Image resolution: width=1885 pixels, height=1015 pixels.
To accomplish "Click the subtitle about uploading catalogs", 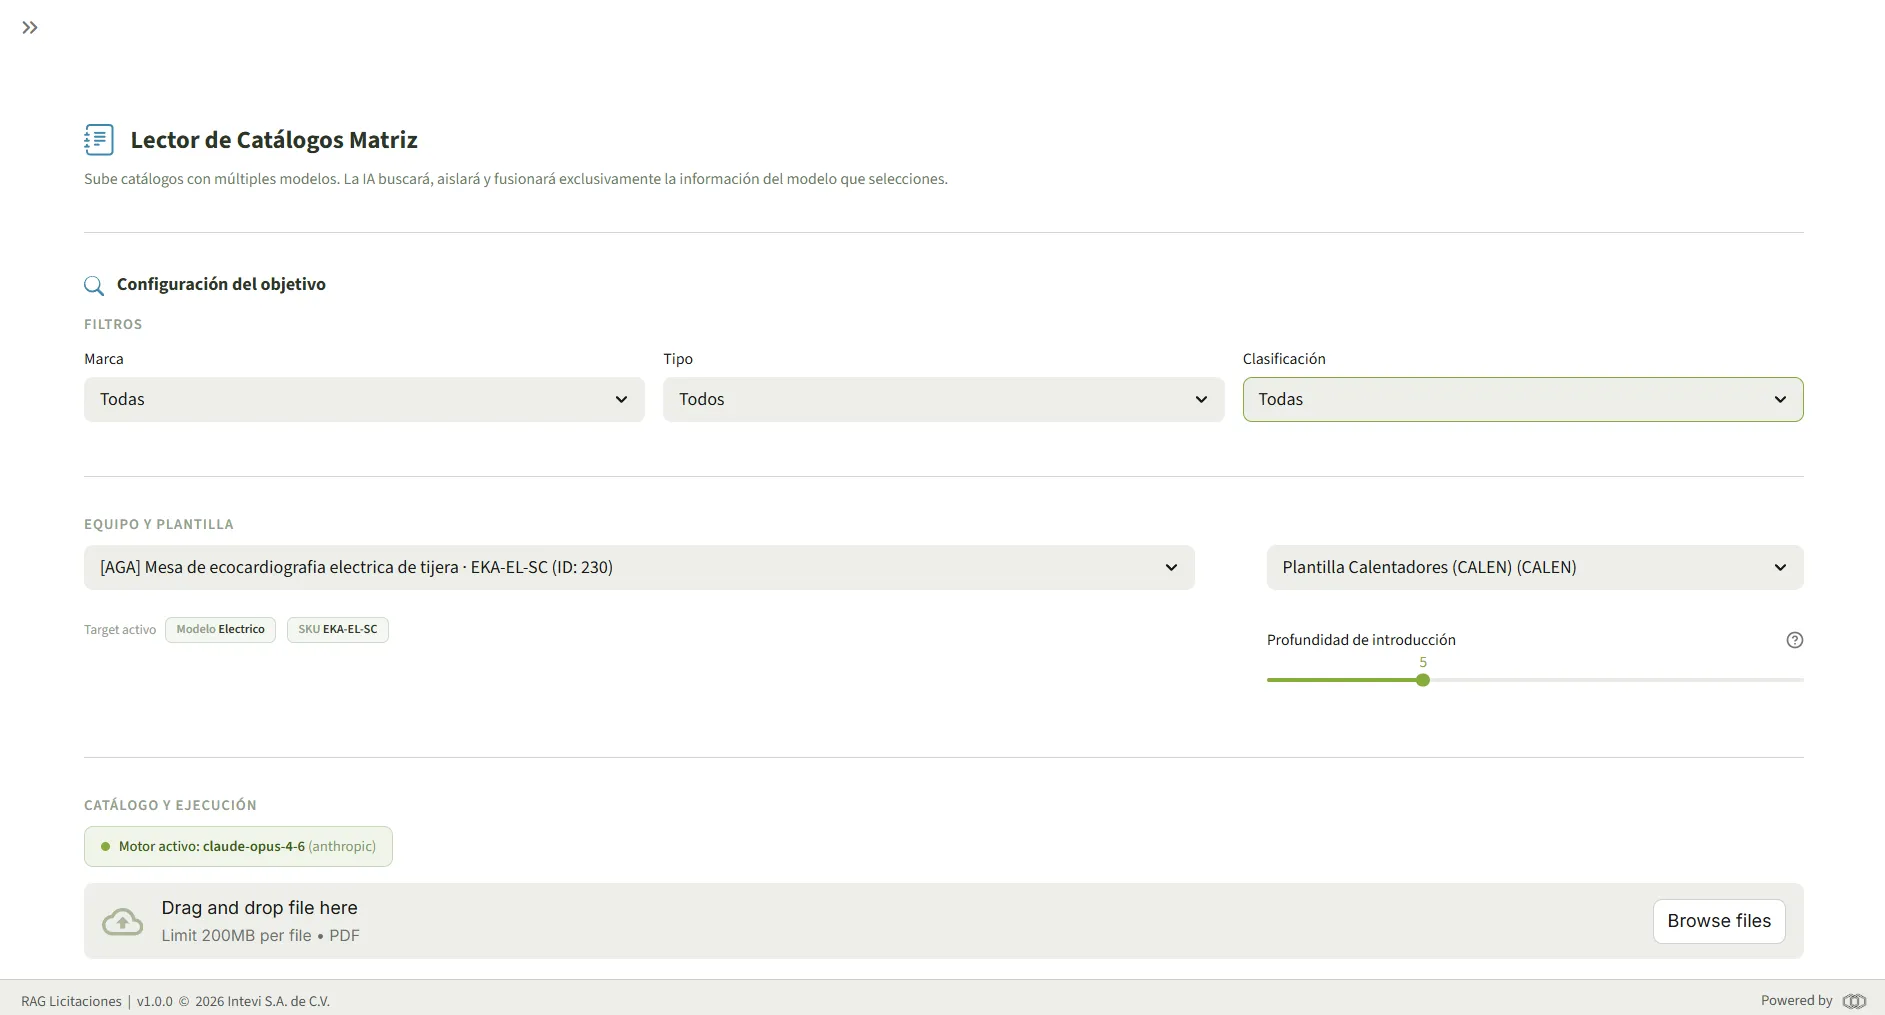I will (x=516, y=179).
